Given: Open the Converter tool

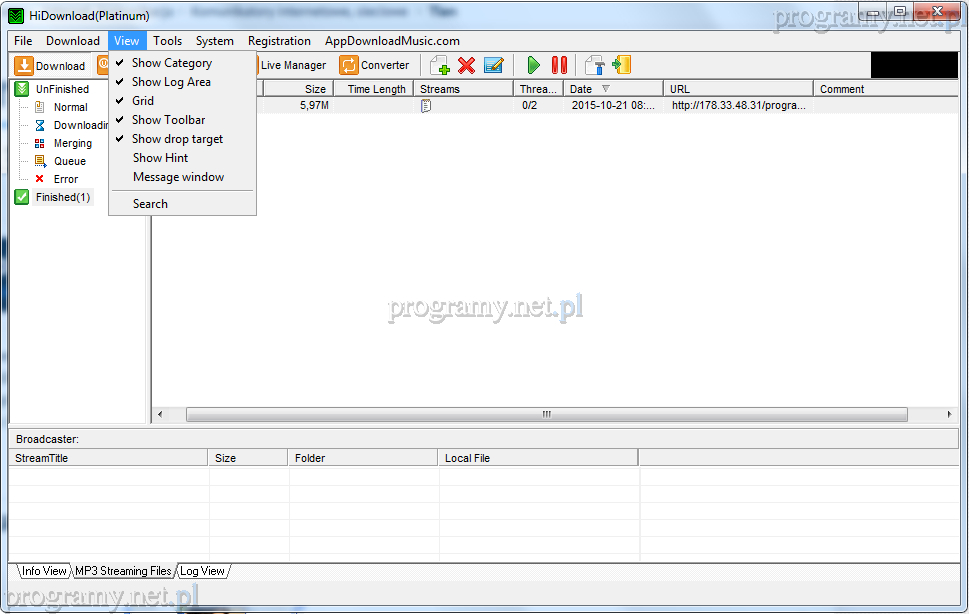Looking at the screenshot, I should 374,66.
